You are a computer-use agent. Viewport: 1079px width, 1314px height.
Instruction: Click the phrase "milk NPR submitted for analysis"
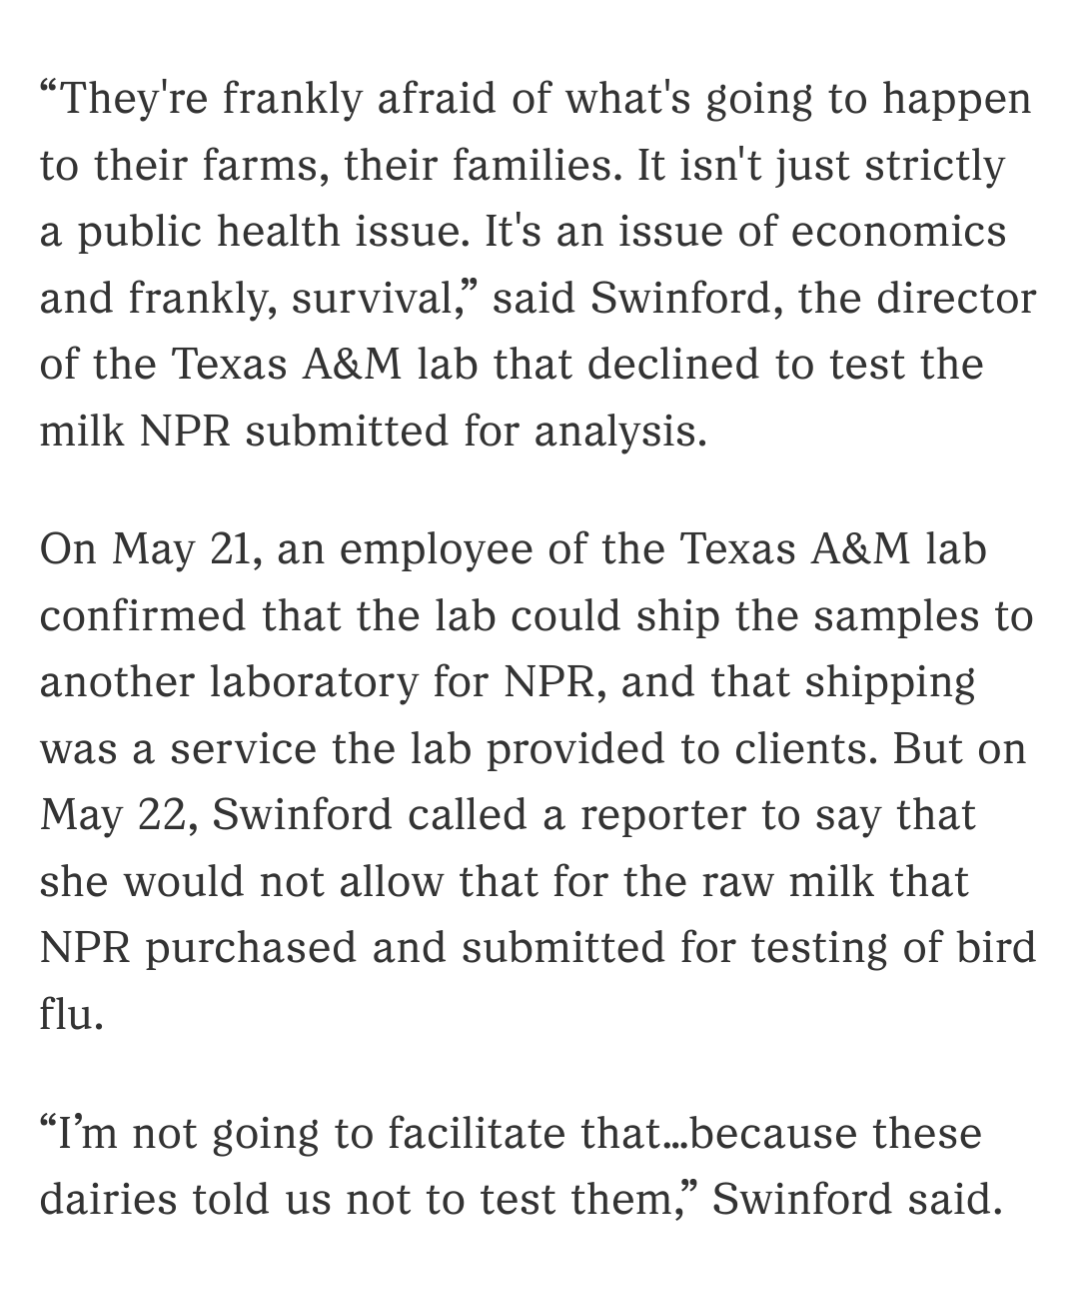[372, 432]
